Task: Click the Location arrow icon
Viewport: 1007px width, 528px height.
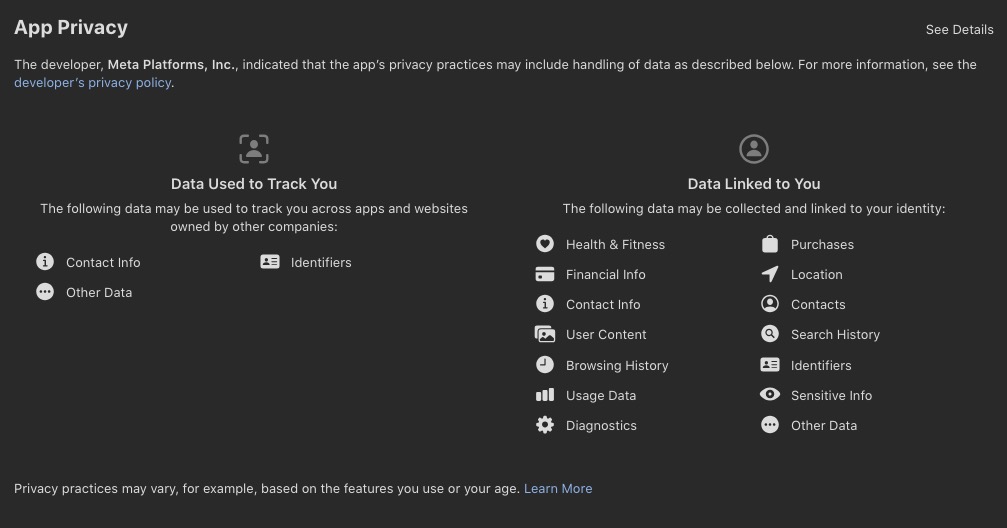Action: point(769,274)
